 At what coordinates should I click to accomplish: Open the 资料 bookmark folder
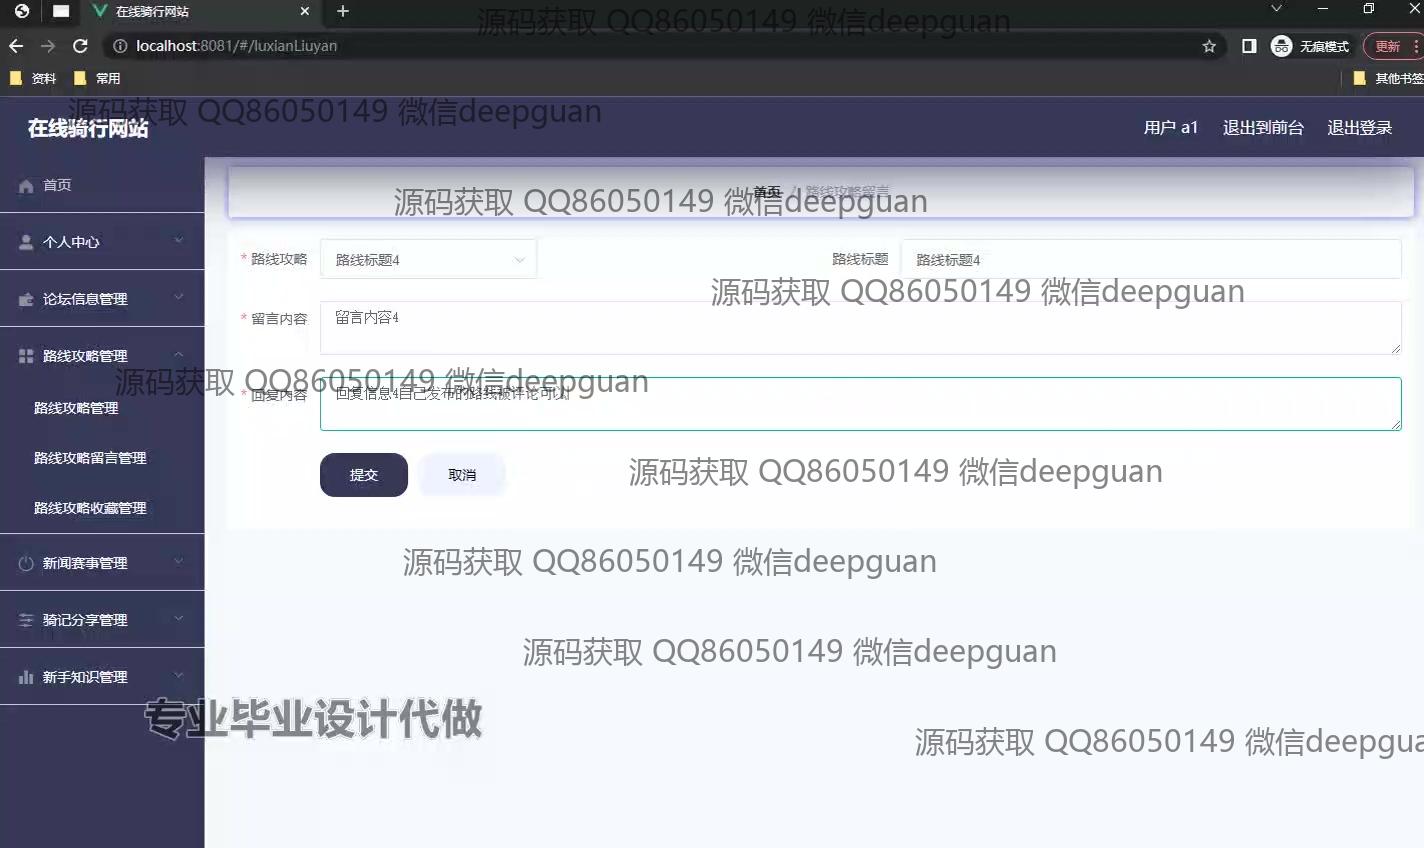tap(33, 78)
